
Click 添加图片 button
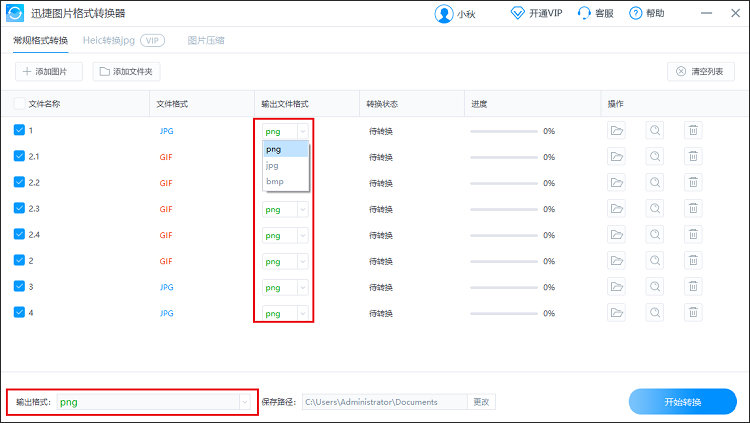click(x=49, y=71)
